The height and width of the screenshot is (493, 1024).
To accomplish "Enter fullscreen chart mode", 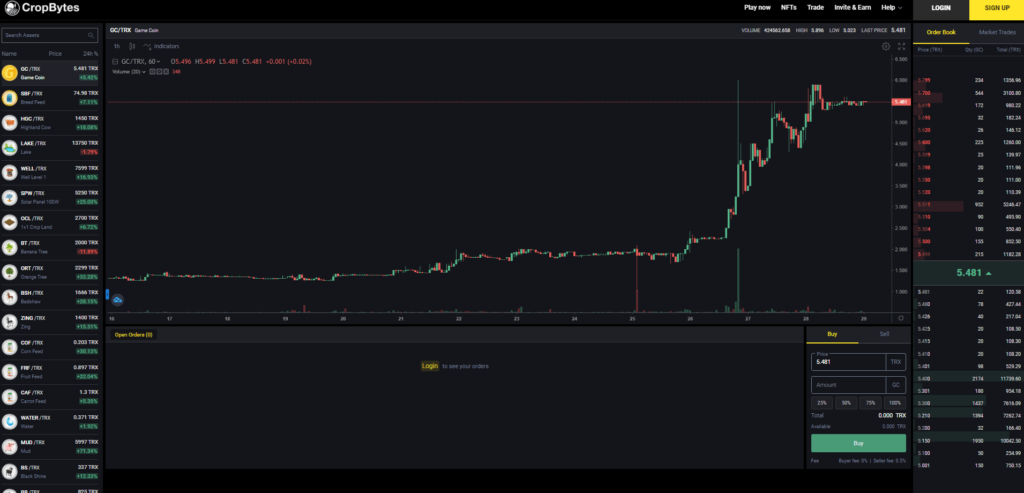I will click(x=902, y=46).
